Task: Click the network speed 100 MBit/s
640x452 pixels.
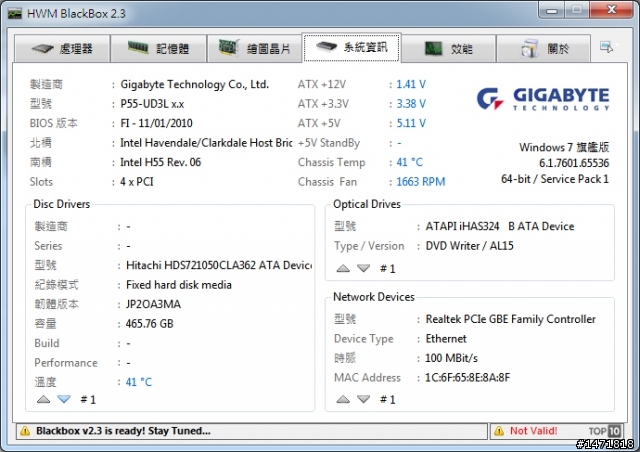Action: [x=451, y=358]
